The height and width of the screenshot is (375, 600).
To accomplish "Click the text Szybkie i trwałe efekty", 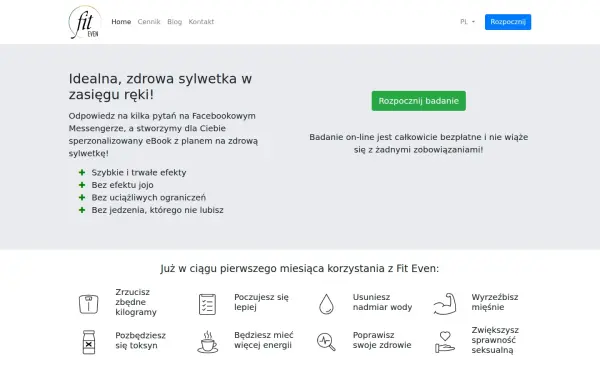I will coord(139,173).
